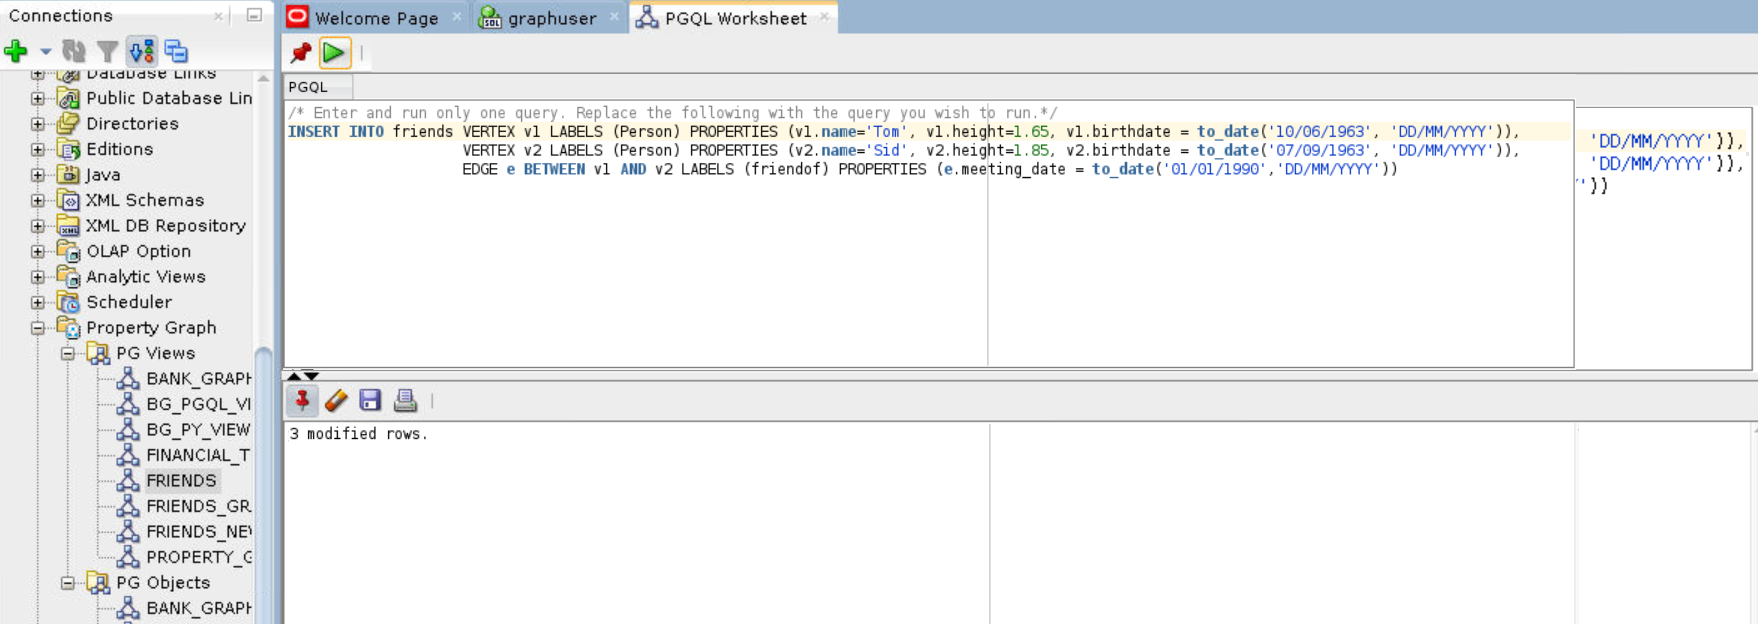The image size is (1758, 624).
Task: Save the query output
Action: click(x=370, y=401)
